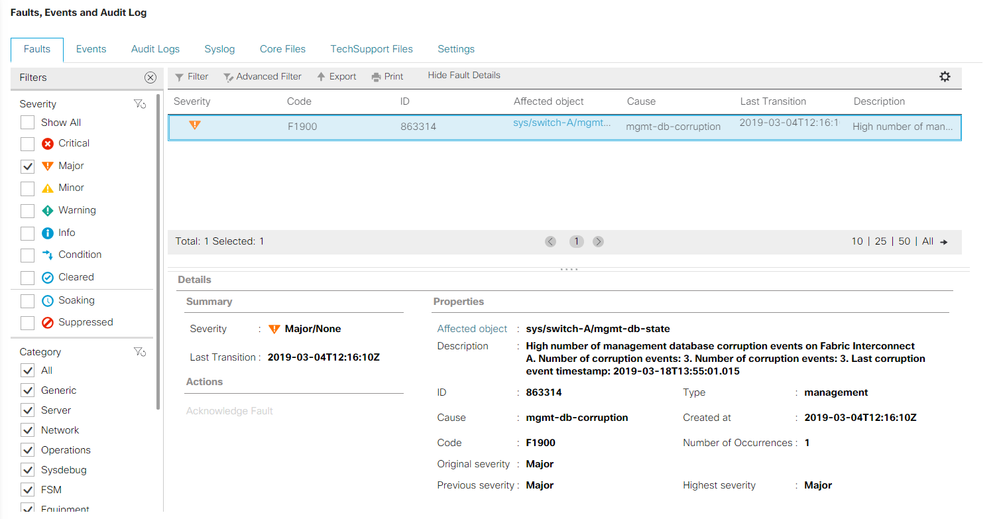
Task: Uncheck the All category checkbox
Action: [27, 370]
